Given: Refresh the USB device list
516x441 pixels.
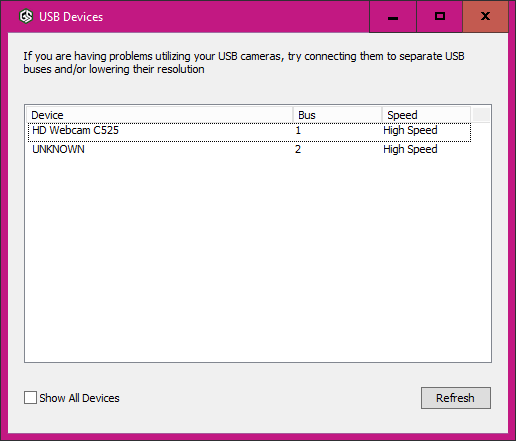Looking at the screenshot, I should click(x=456, y=398).
